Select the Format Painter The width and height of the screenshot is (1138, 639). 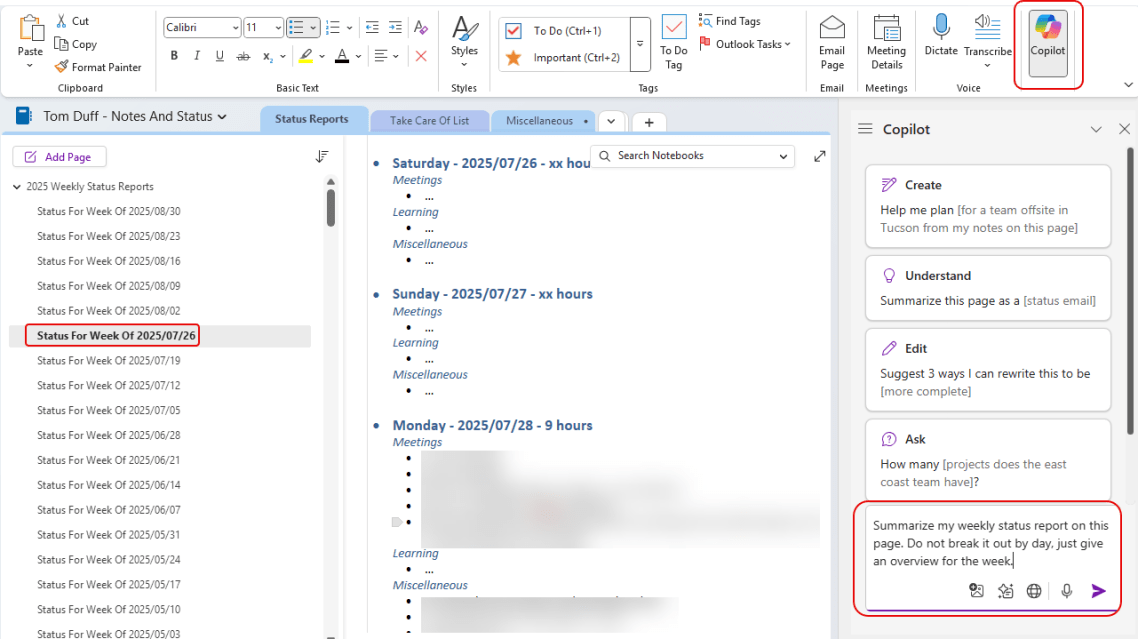99,67
